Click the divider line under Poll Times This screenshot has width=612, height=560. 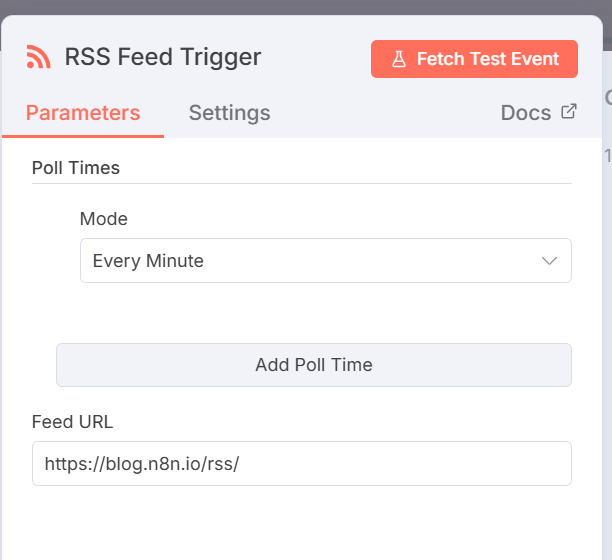[x=300, y=183]
